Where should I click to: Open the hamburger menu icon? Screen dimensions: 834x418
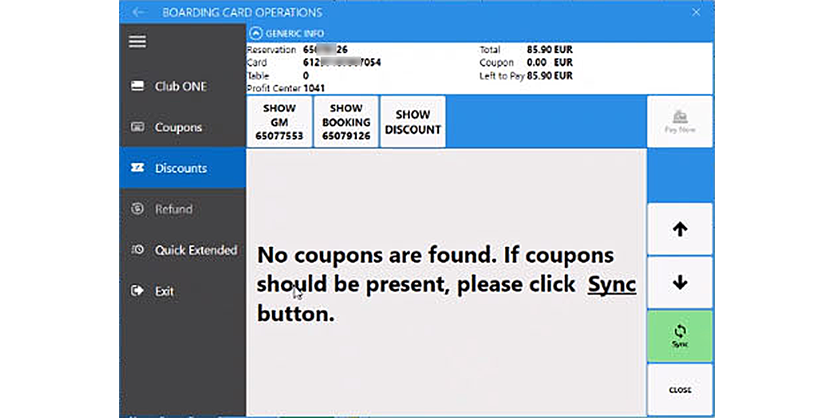138,42
